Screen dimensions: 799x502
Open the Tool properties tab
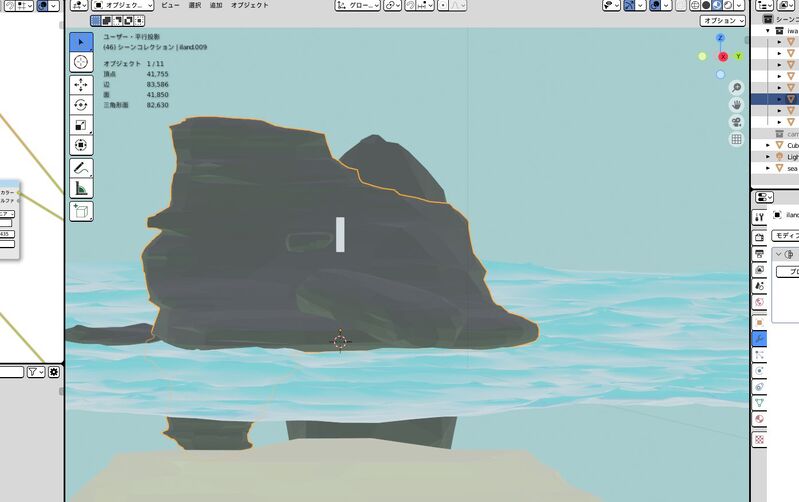[x=759, y=217]
